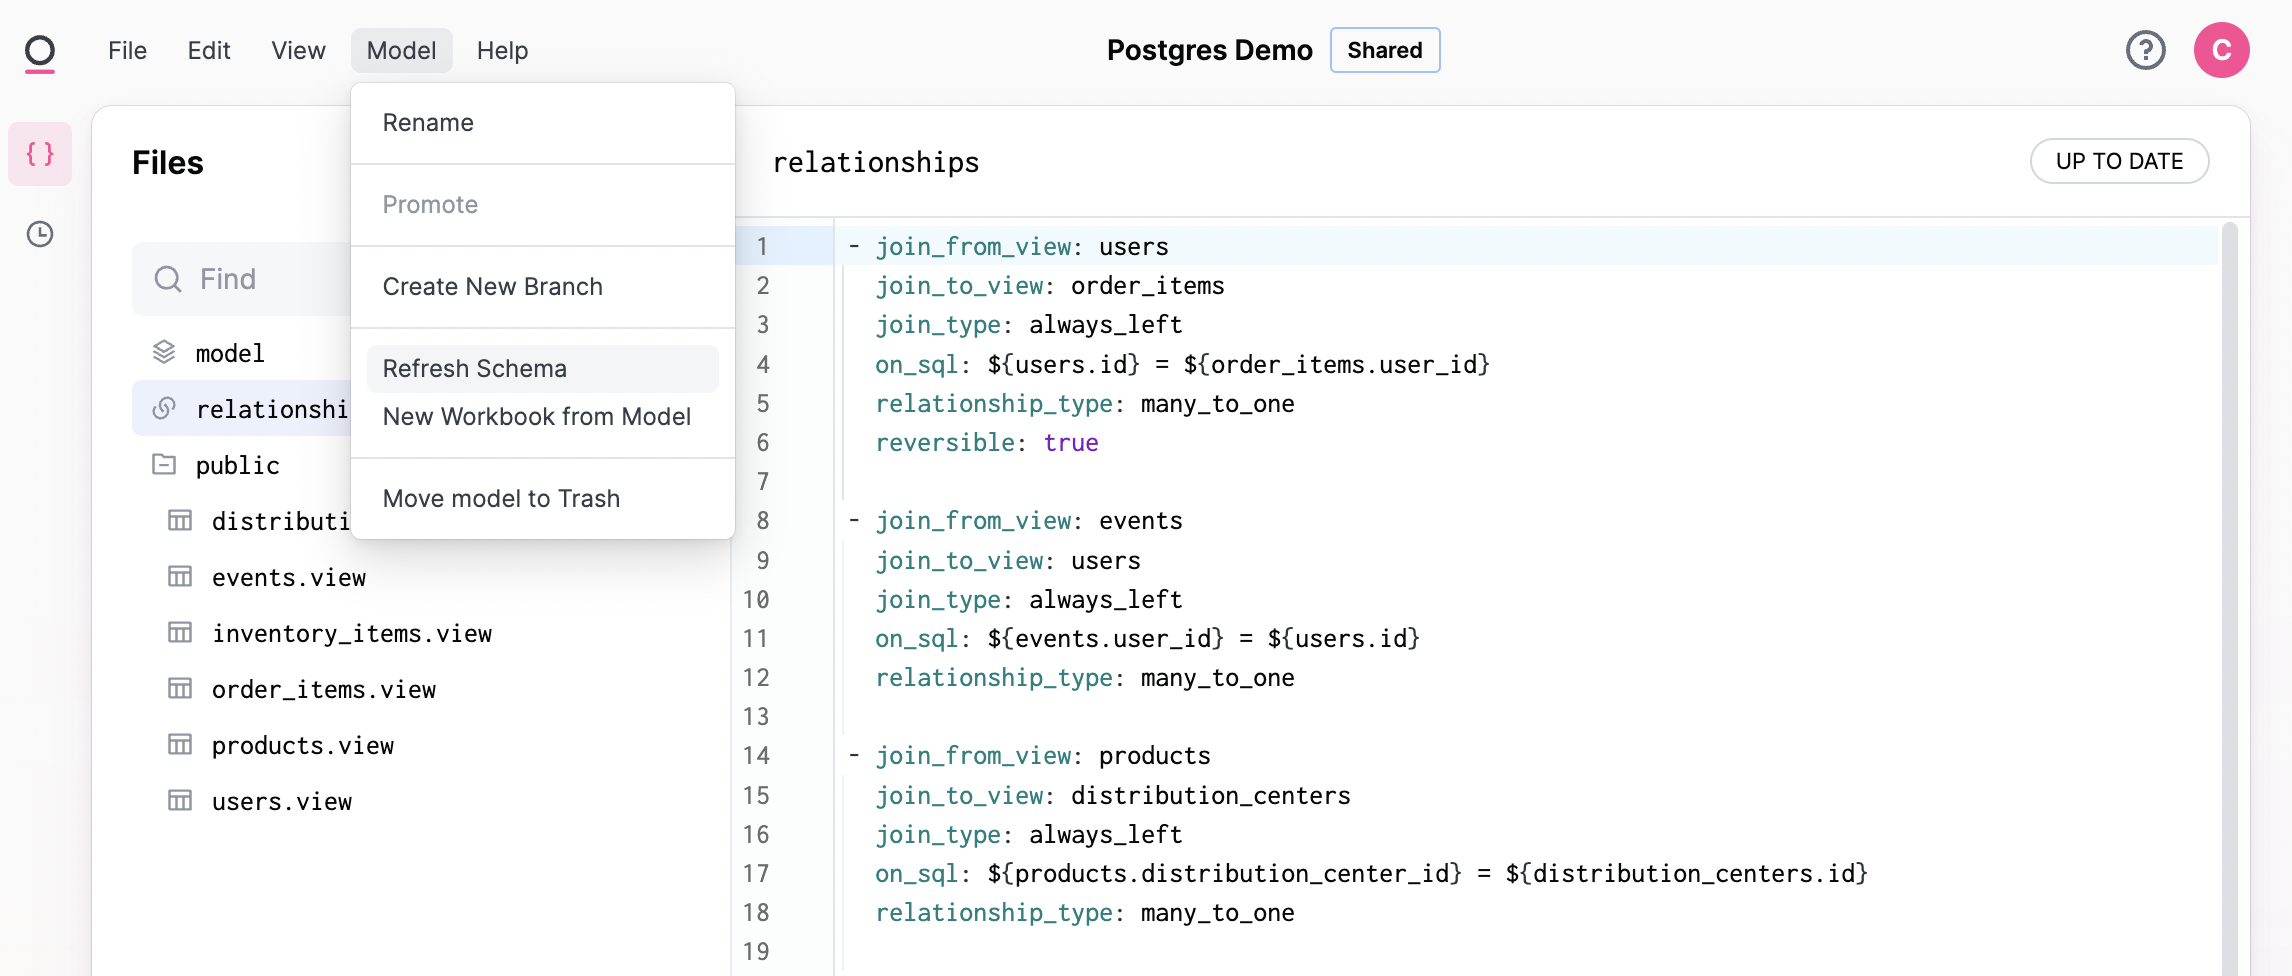Open the File menu

[x=127, y=50]
